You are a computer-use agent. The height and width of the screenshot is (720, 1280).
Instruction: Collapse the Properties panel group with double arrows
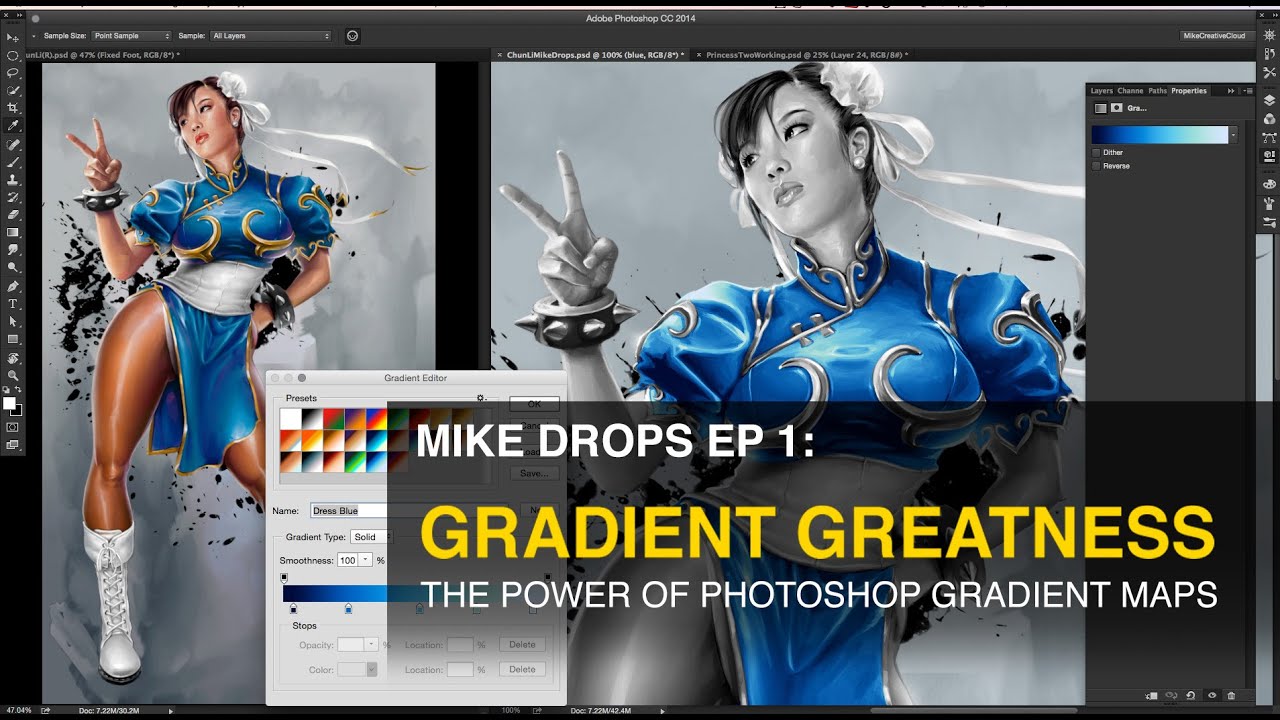pos(1231,91)
